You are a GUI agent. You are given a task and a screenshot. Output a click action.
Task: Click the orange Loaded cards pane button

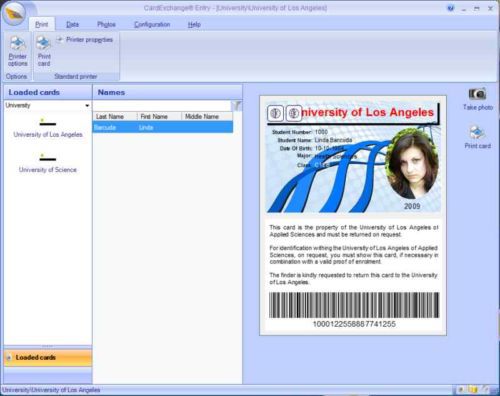click(48, 358)
